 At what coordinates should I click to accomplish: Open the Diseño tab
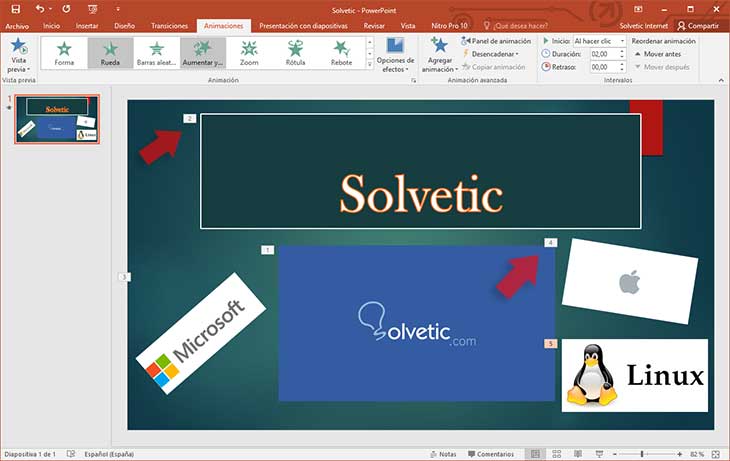click(x=124, y=26)
